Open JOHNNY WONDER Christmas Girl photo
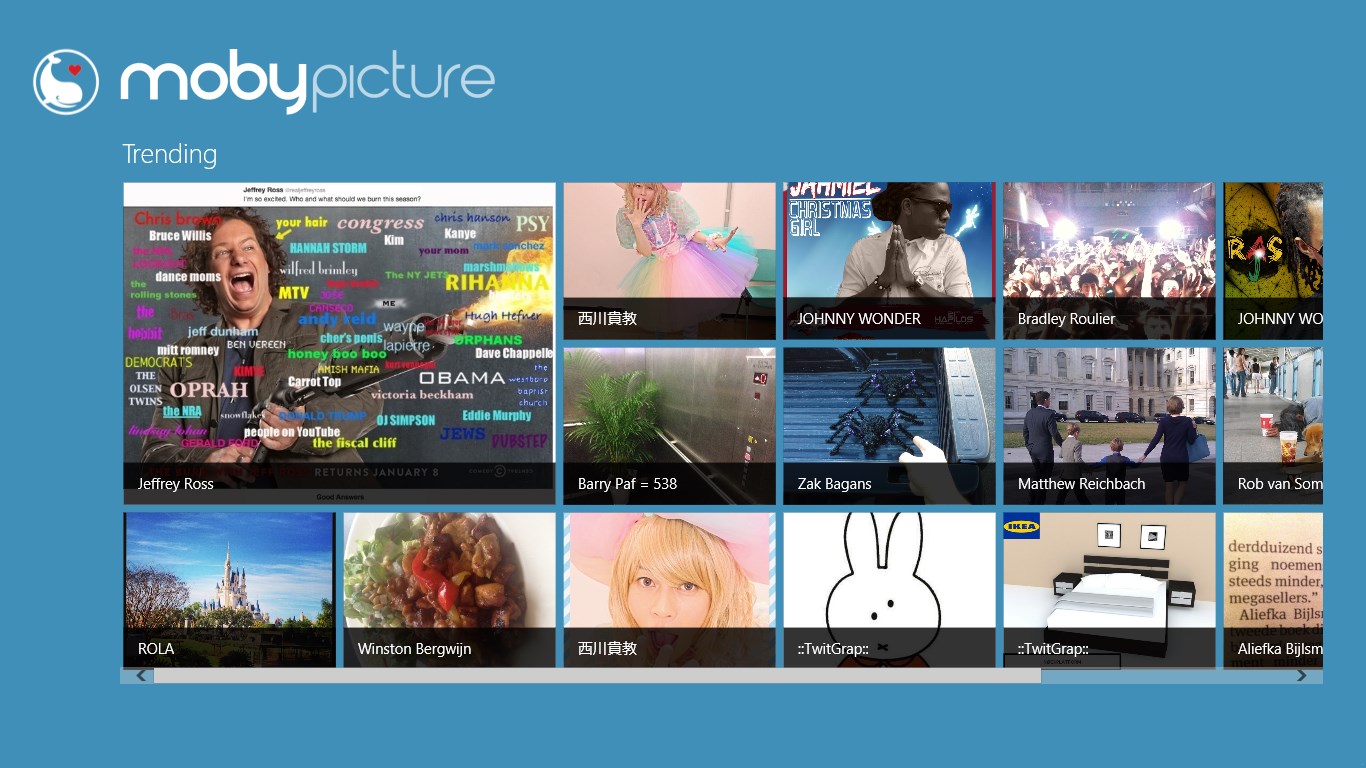 (x=889, y=260)
